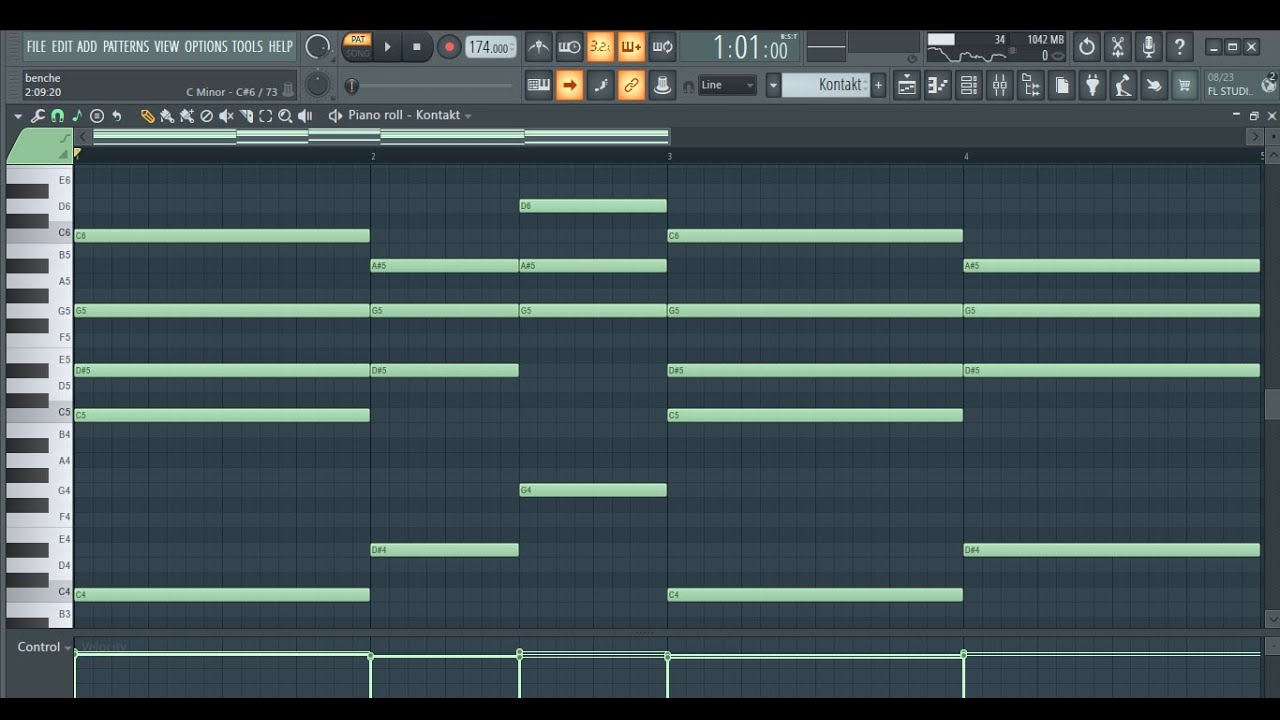
Task: Click the record button
Action: point(449,46)
